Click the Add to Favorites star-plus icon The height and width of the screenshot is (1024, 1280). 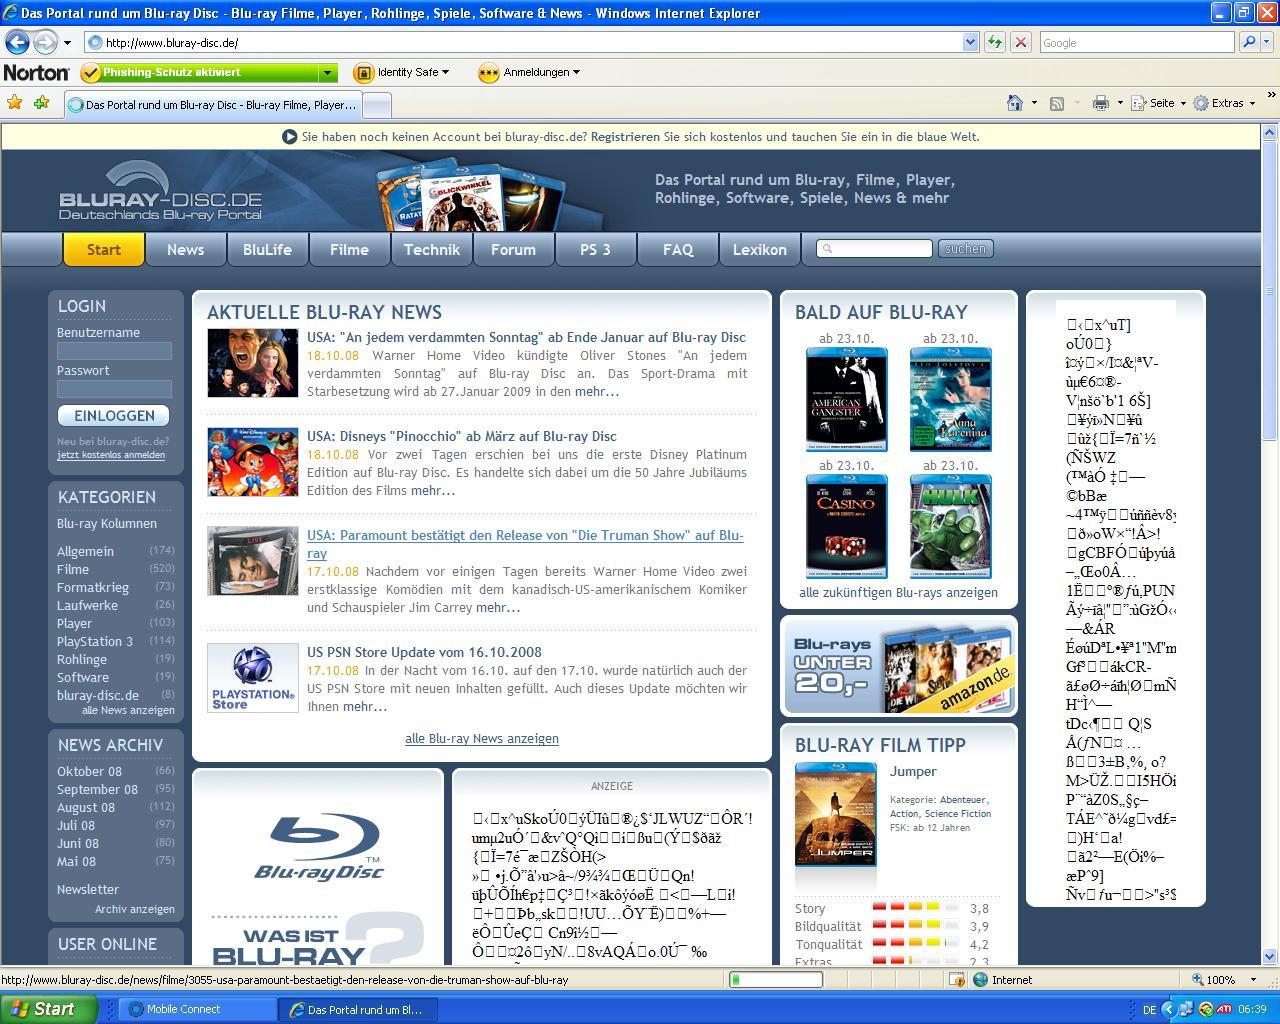tap(41, 103)
